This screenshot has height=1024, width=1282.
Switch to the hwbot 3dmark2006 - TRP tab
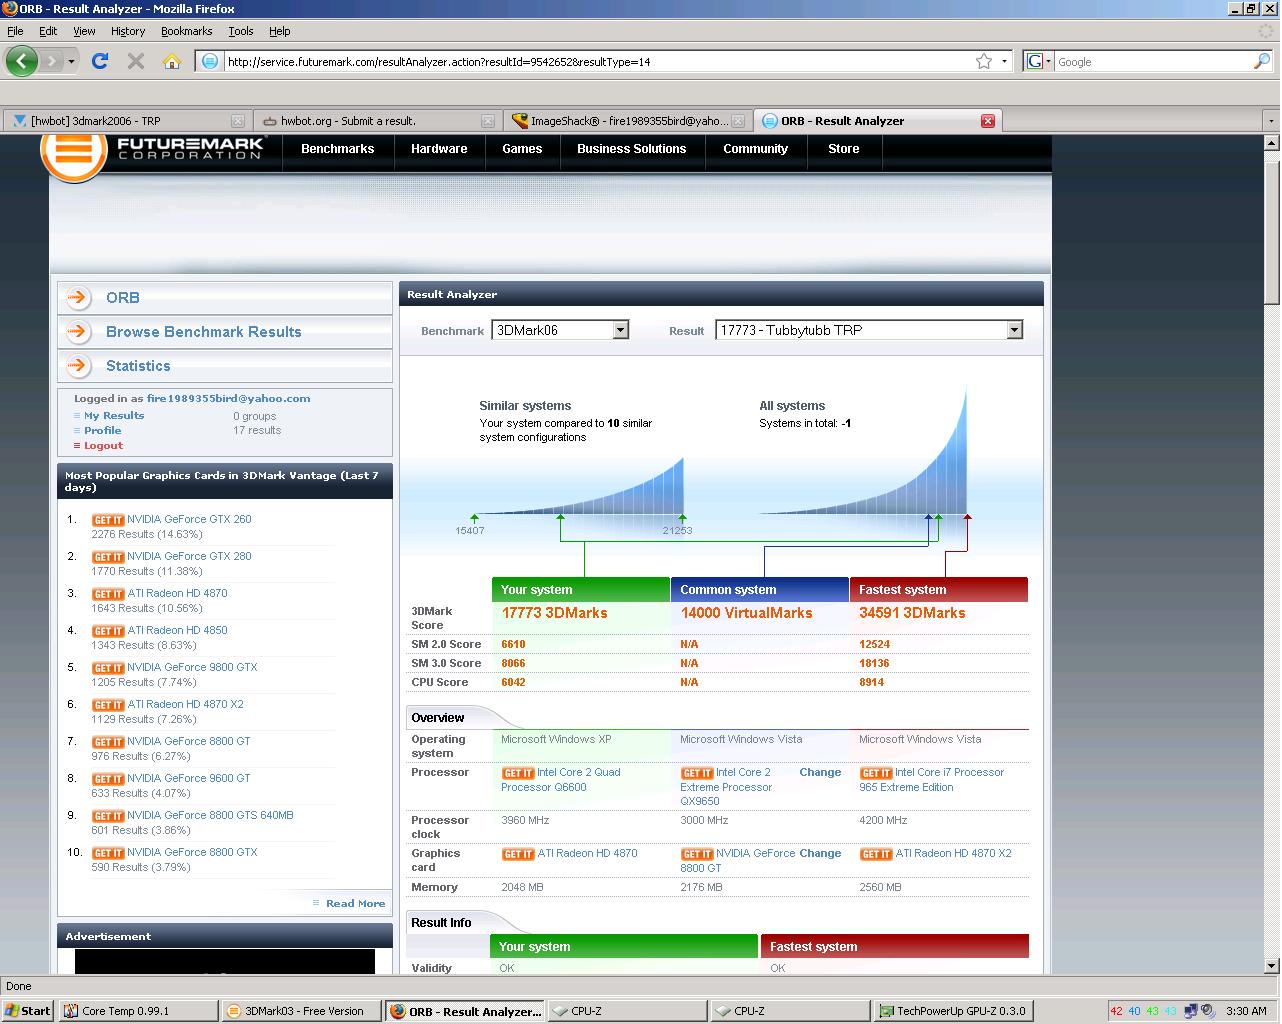click(127, 121)
